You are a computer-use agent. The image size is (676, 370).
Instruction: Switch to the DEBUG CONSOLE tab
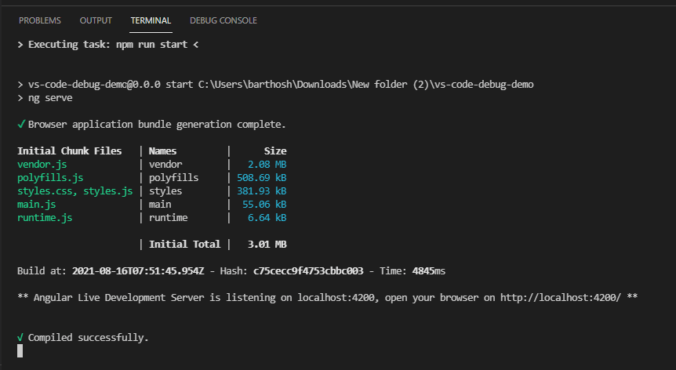pos(223,20)
